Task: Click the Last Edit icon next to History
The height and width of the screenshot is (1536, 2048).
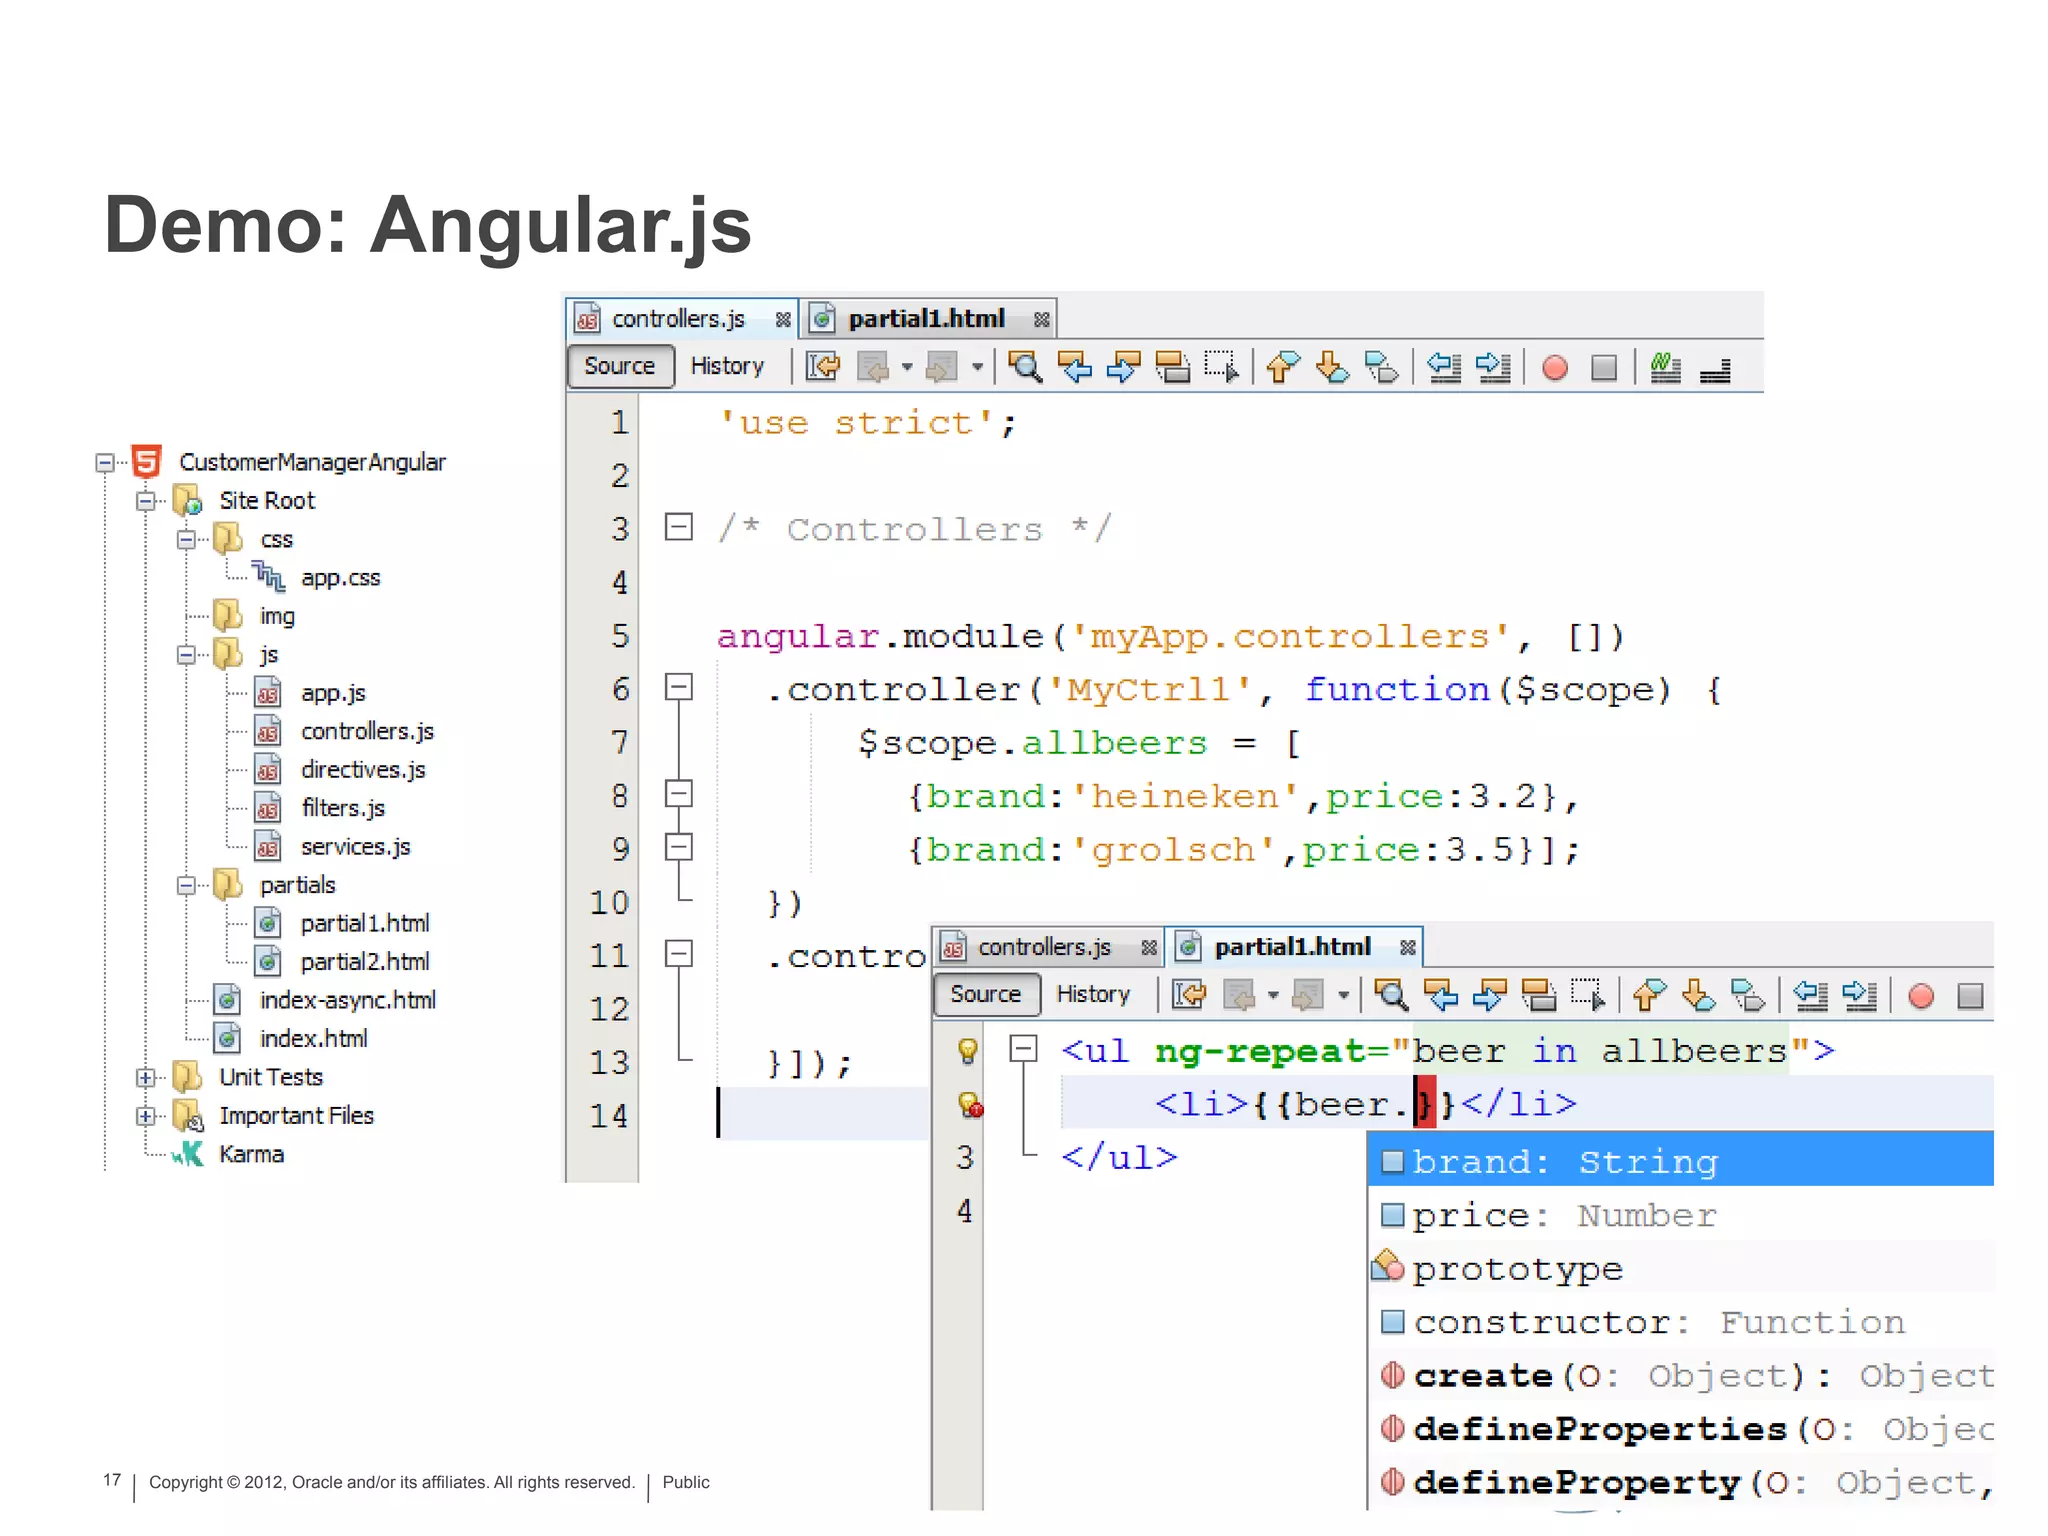Action: pyautogui.click(x=823, y=367)
